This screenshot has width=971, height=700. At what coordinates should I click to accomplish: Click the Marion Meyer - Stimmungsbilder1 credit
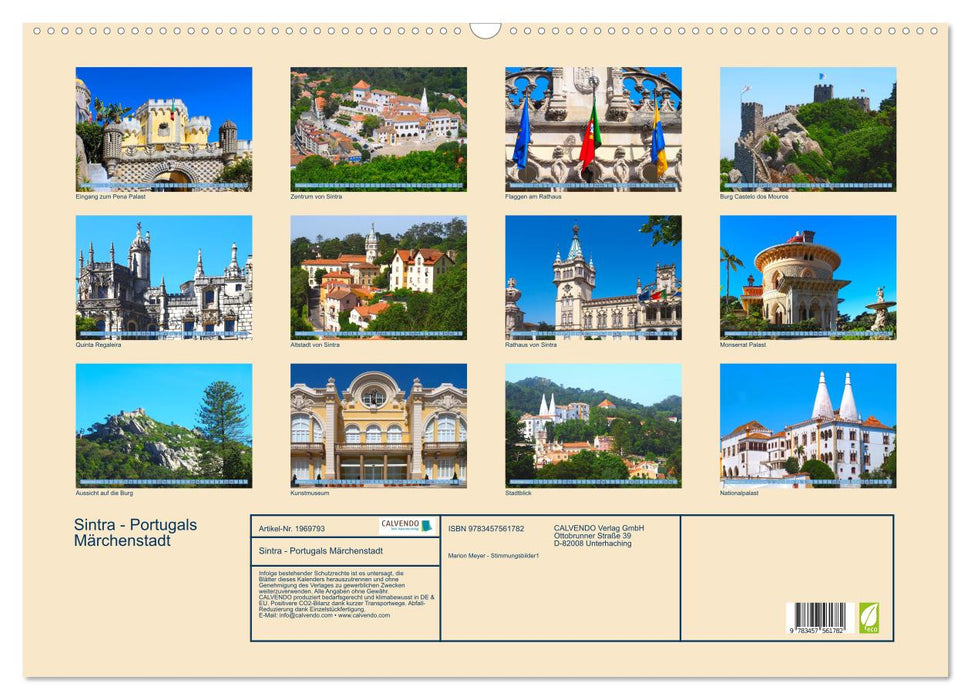493,556
